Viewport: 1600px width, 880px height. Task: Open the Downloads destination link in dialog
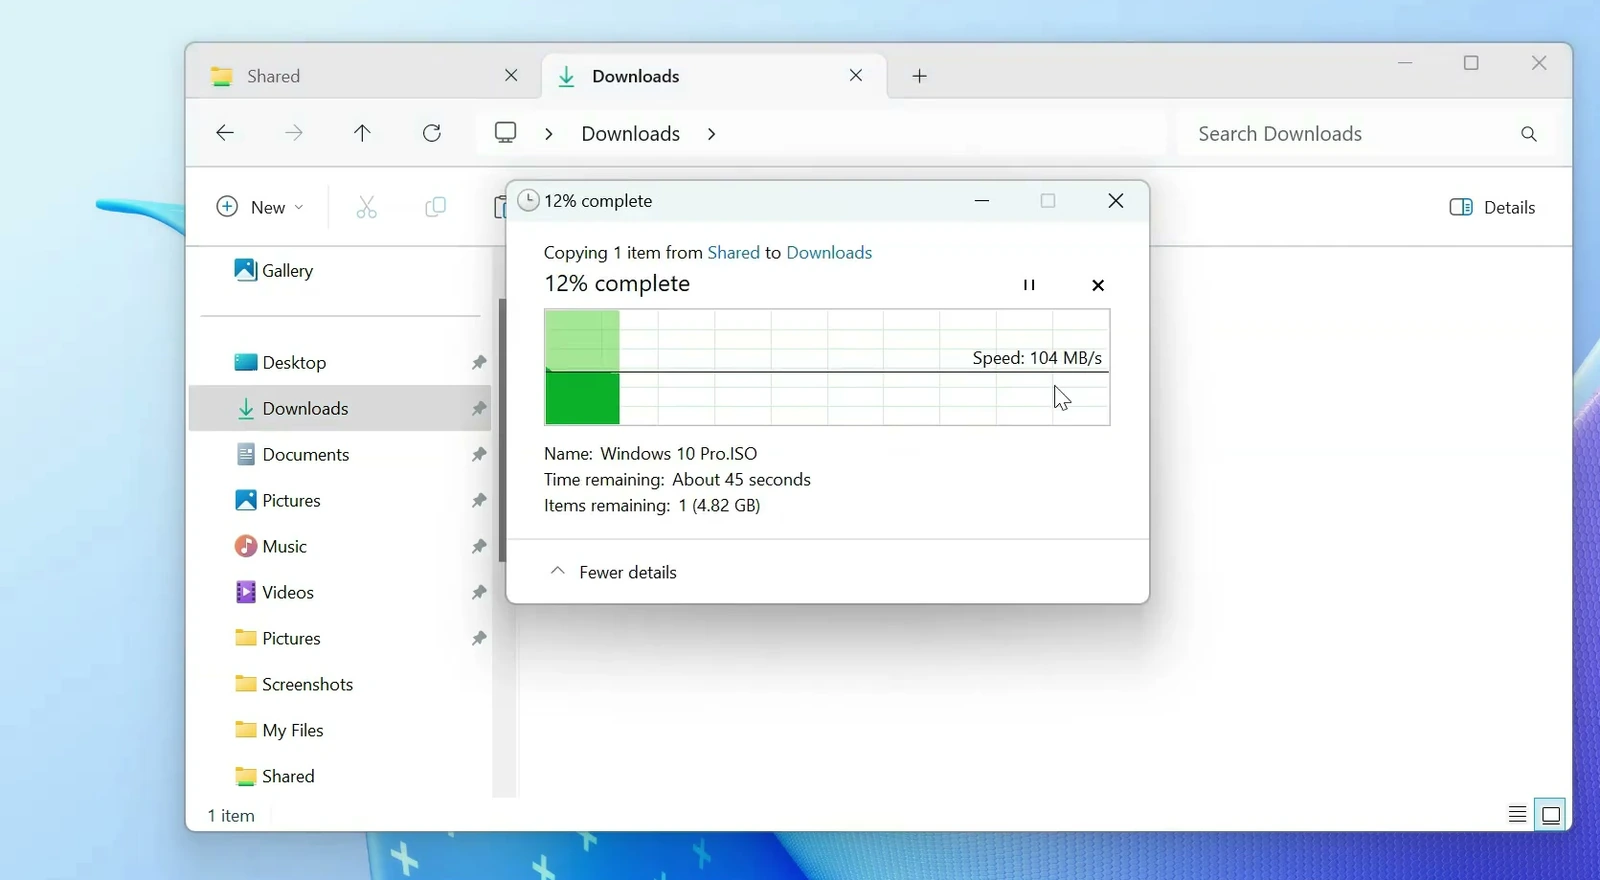(829, 253)
